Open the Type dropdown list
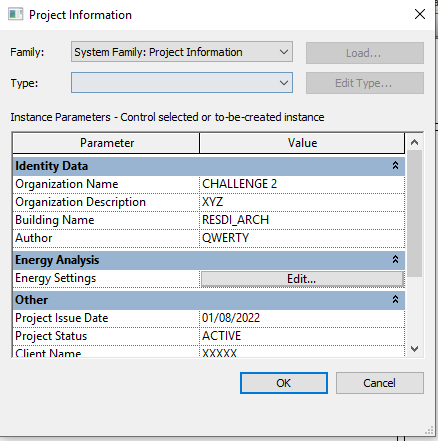Screen dimensions: 438x441 (182, 83)
